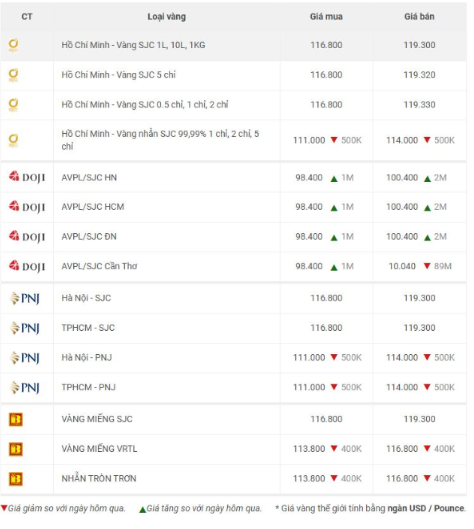Click the red down arrow in AVPL/SJC Cần Thơ sell price
The height and width of the screenshot is (529, 474).
[427, 266]
